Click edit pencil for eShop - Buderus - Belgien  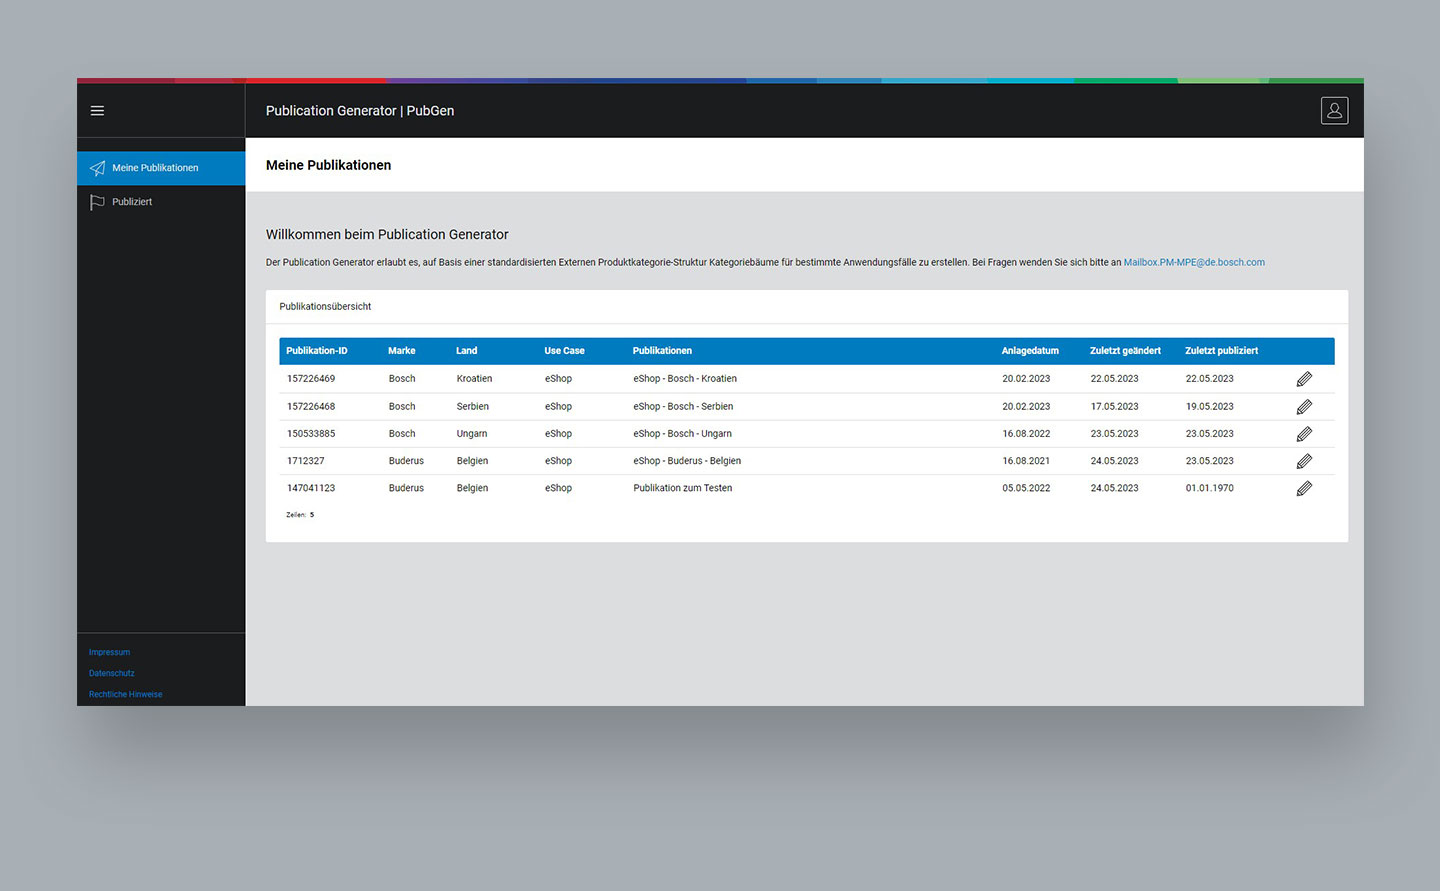pyautogui.click(x=1304, y=461)
